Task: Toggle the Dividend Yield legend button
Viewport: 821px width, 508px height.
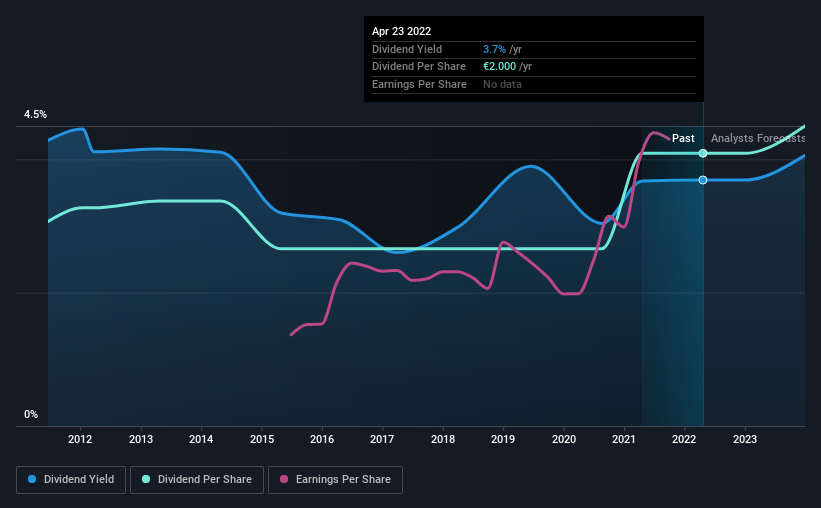Action: [71, 480]
